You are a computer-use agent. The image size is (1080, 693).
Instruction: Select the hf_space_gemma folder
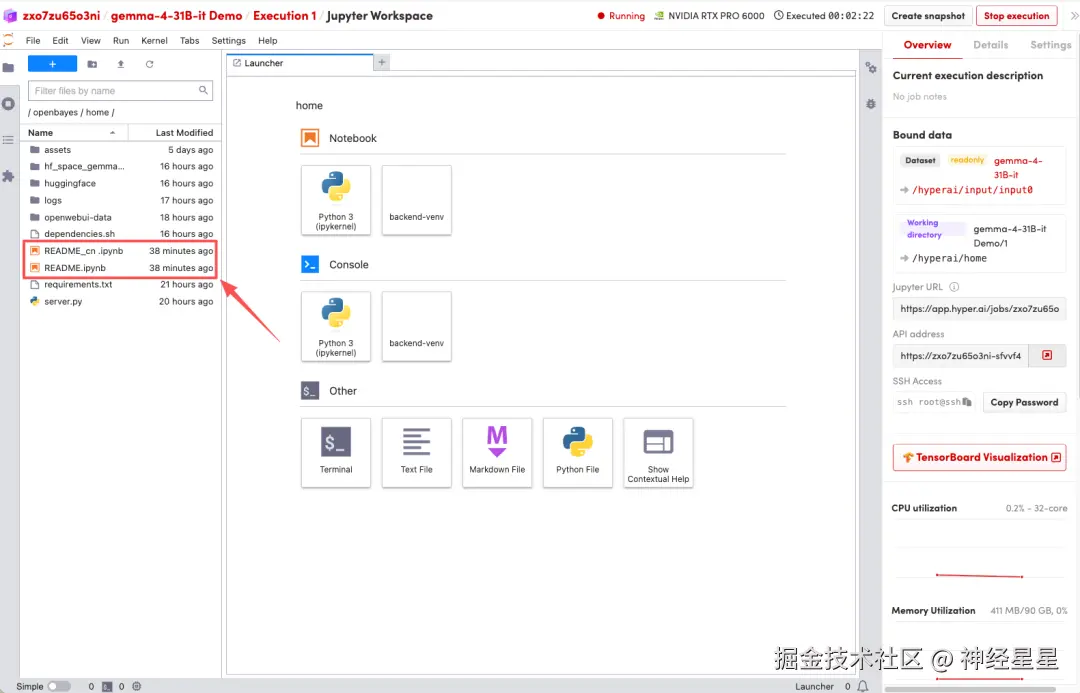(121, 166)
